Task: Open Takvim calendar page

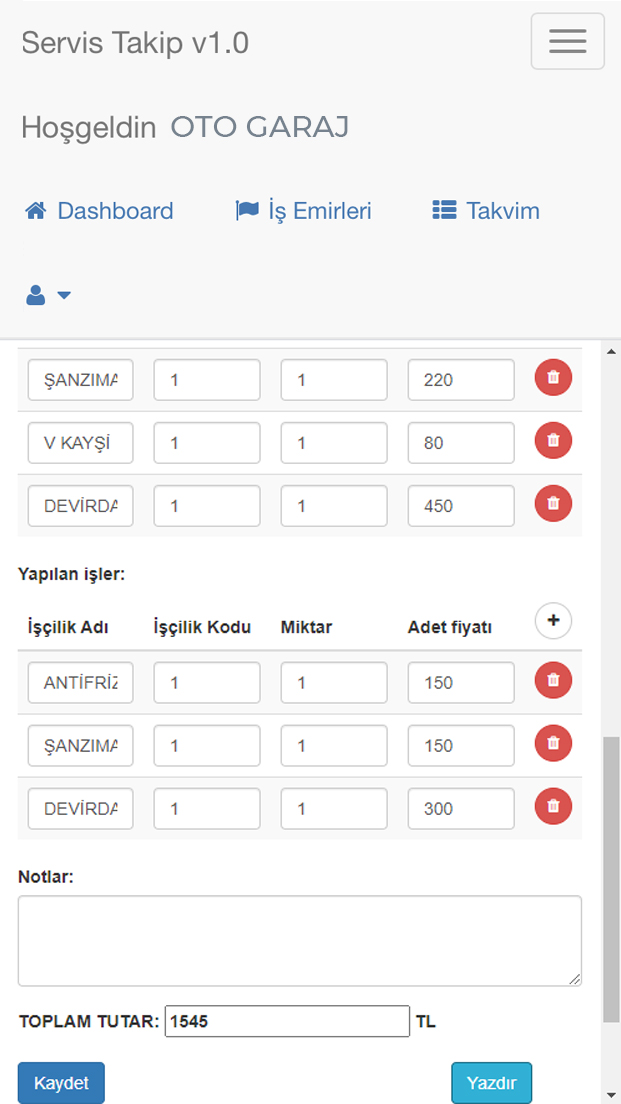Action: point(486,211)
